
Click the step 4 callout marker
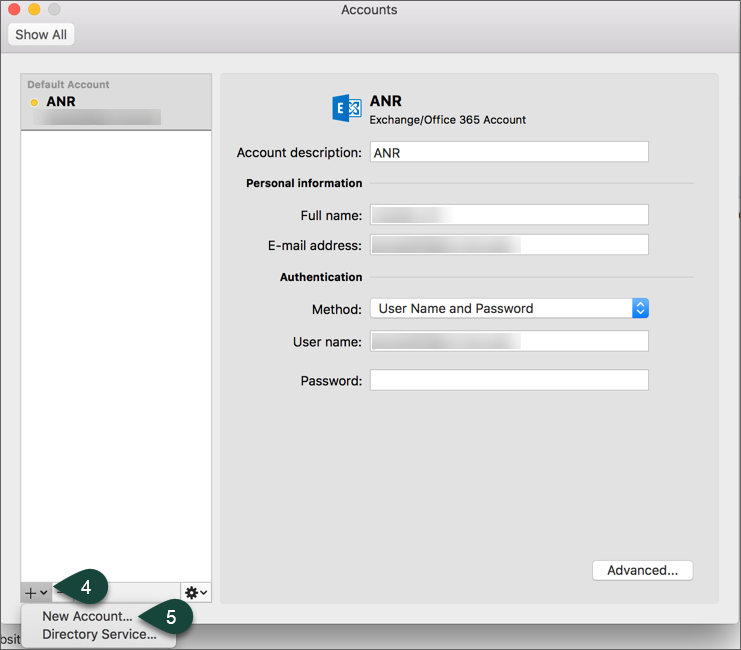[x=85, y=588]
